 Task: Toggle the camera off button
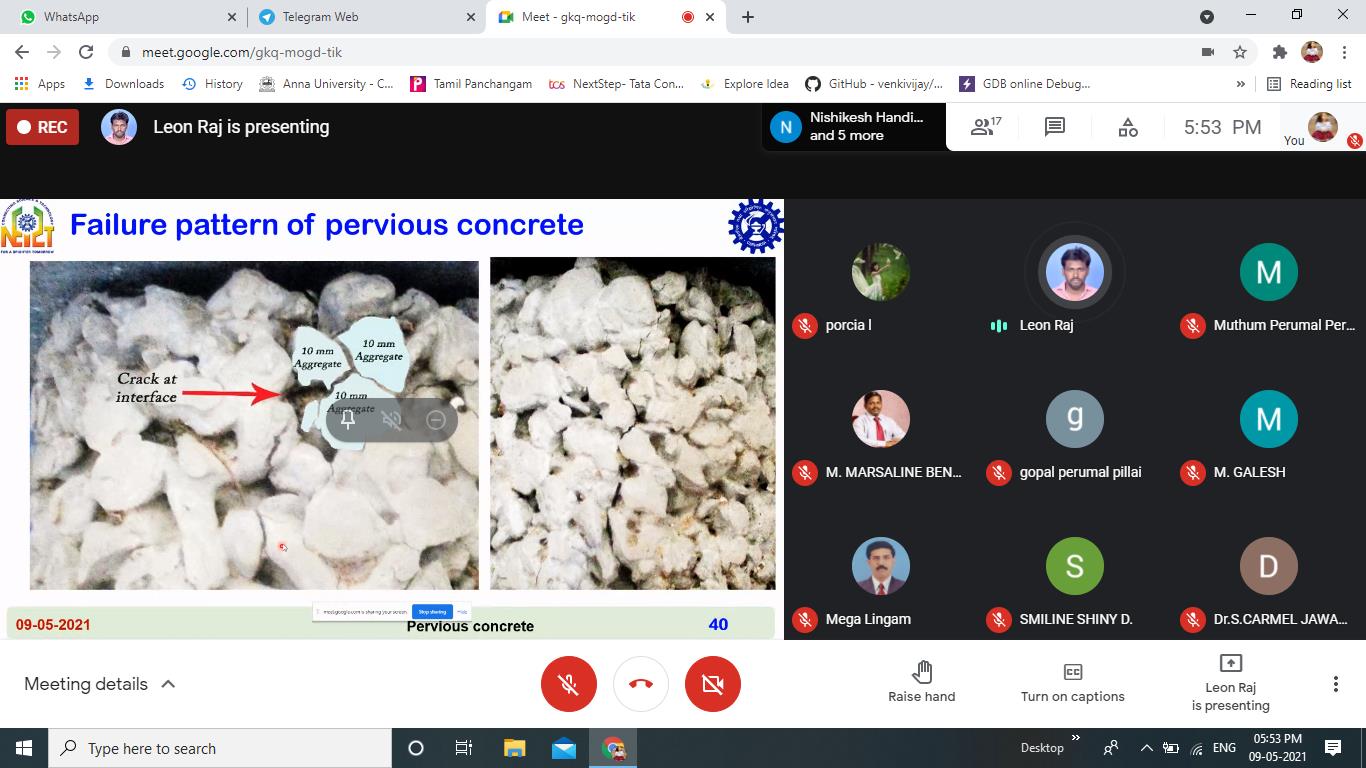(712, 684)
